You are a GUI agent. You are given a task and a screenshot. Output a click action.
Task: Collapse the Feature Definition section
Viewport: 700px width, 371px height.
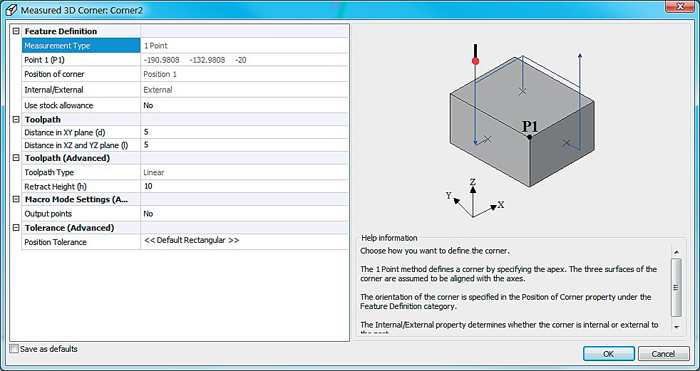[x=16, y=31]
